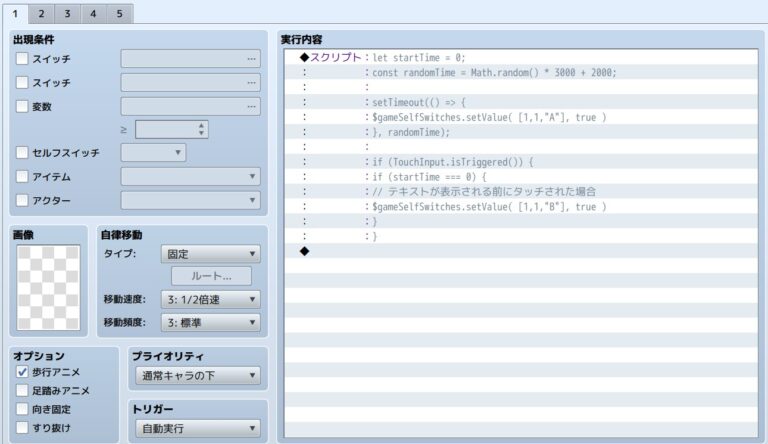Screen dimensions: 768x444
Task: Enable the first スイッチ condition checkbox
Action: pos(23,59)
